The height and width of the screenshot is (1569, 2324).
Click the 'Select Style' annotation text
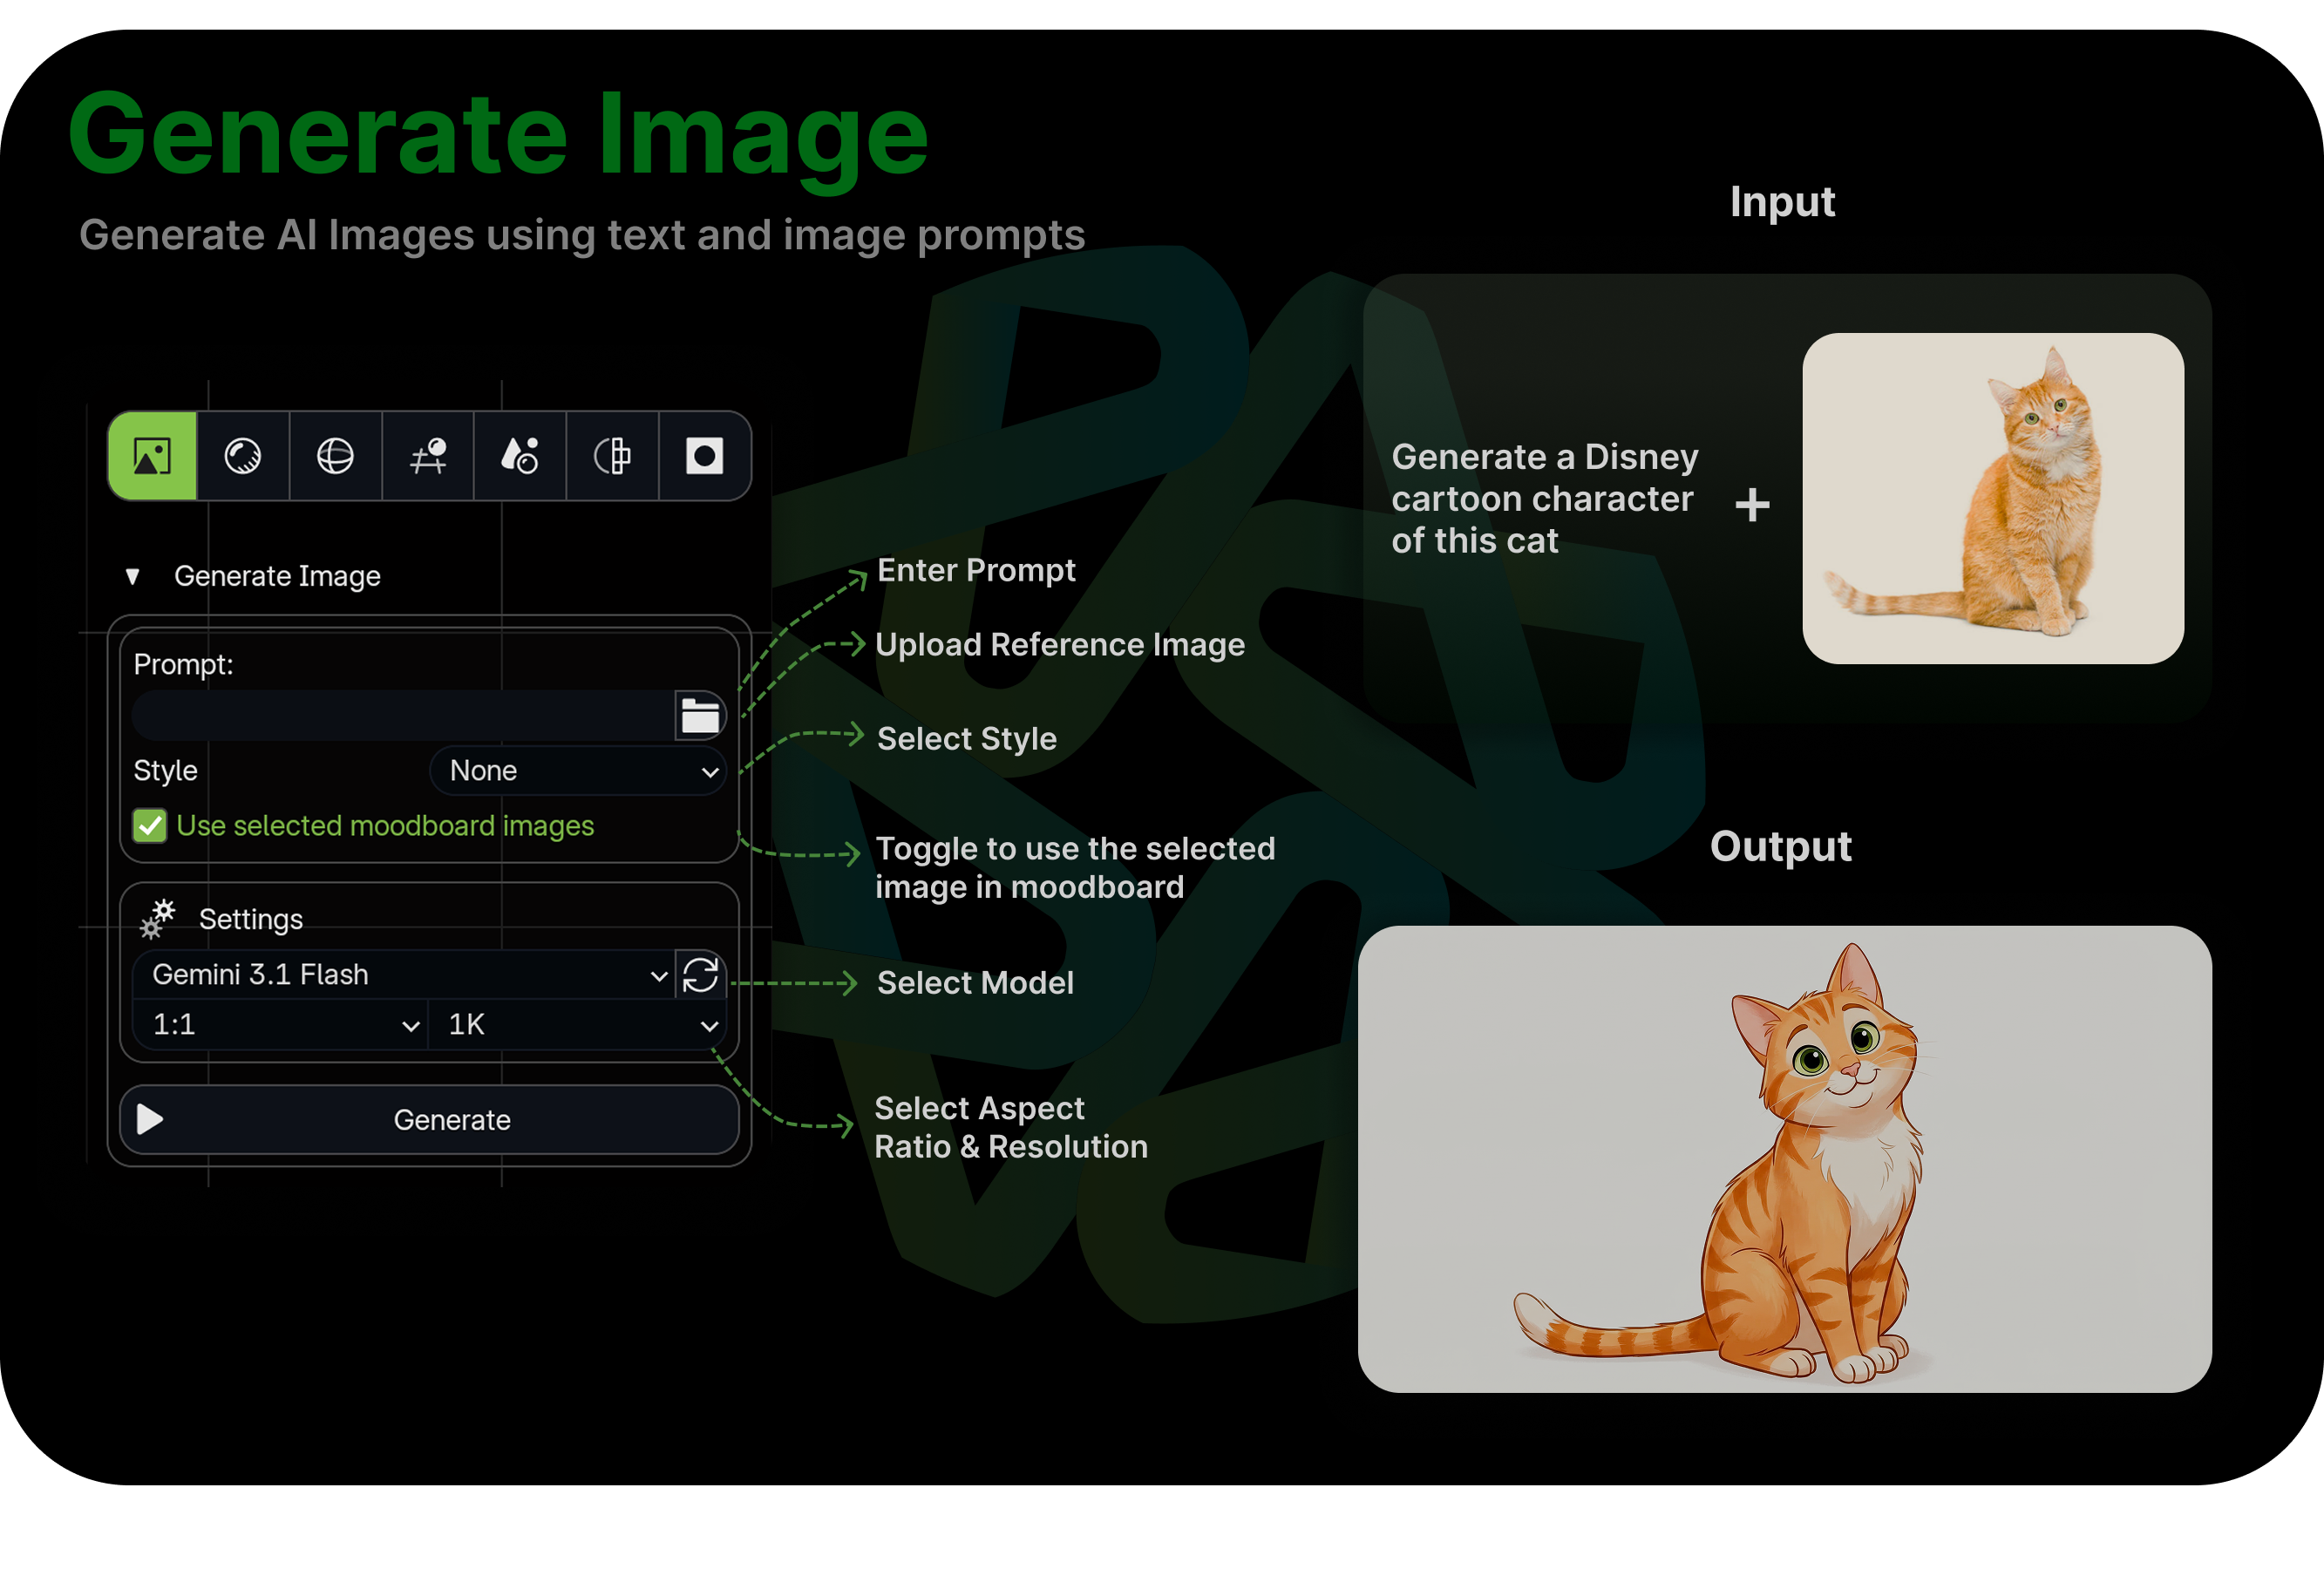967,739
